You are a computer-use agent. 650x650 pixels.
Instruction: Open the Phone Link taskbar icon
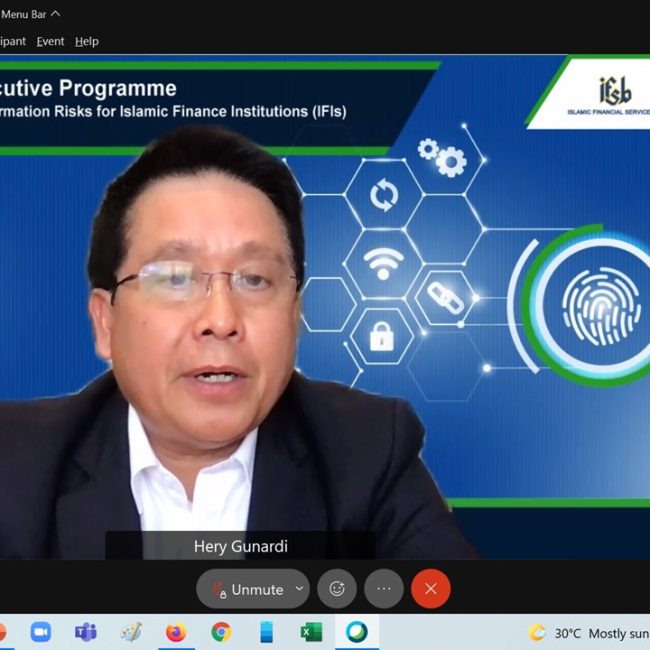coord(266,632)
